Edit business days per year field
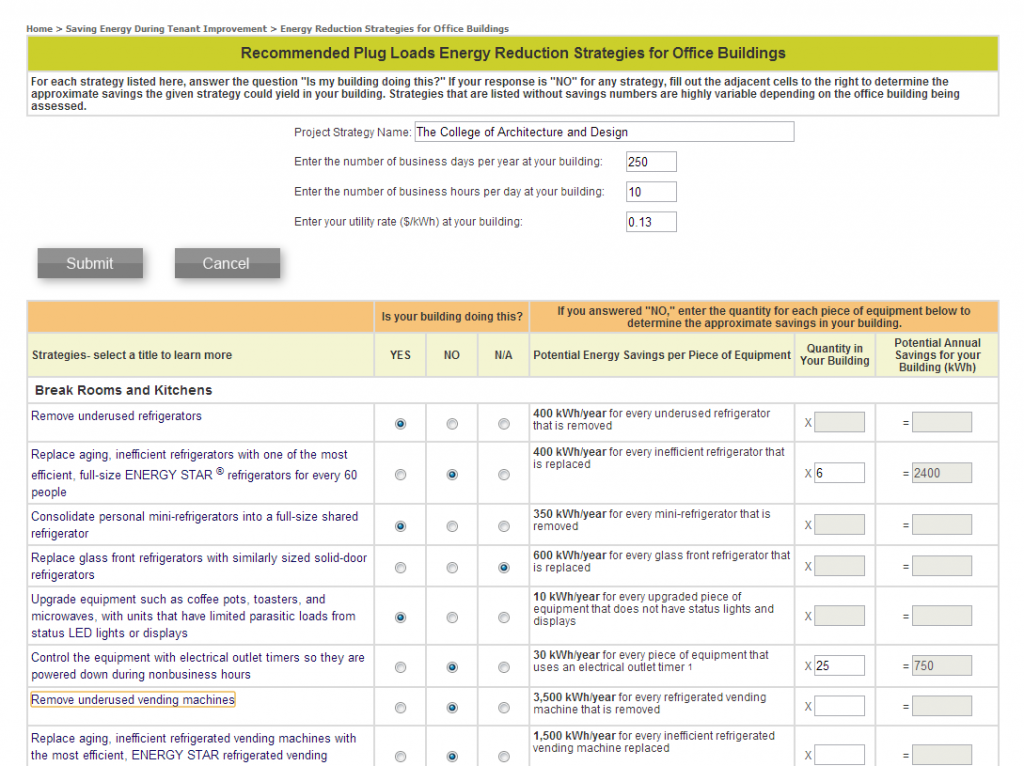 651,162
